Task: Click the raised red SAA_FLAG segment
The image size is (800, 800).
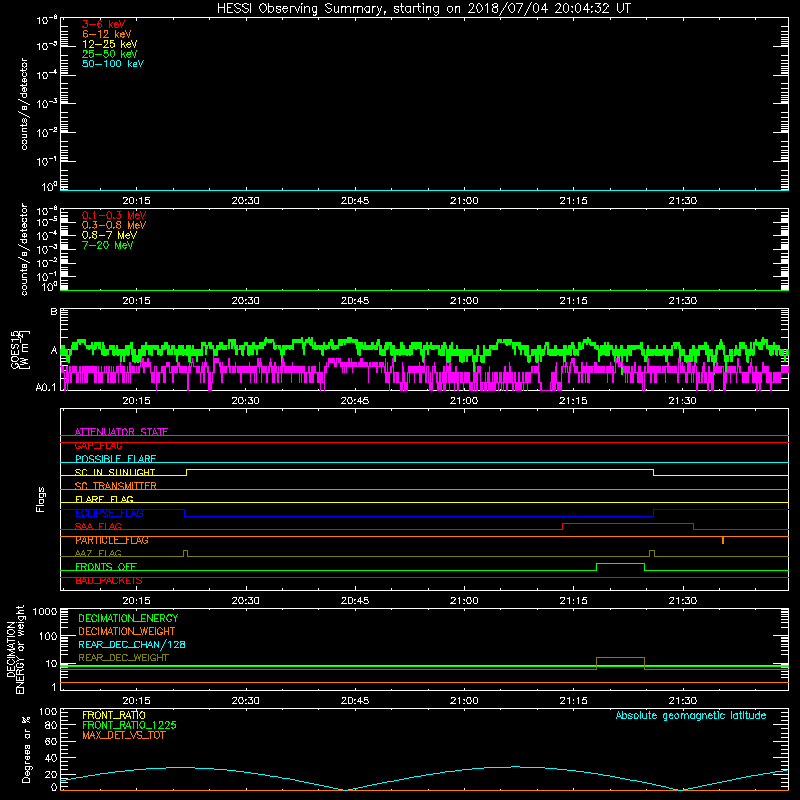Action: pyautogui.click(x=628, y=523)
